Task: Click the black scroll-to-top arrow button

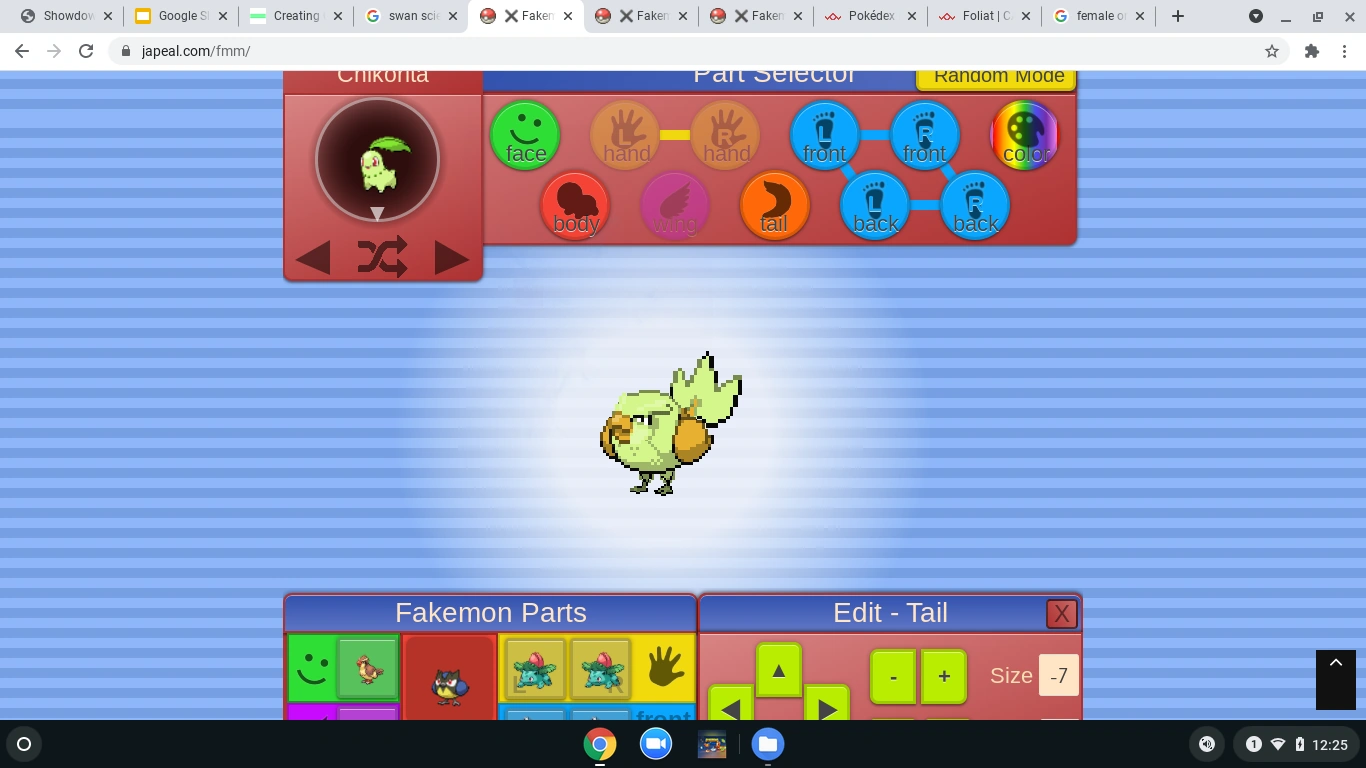Action: click(1336, 679)
